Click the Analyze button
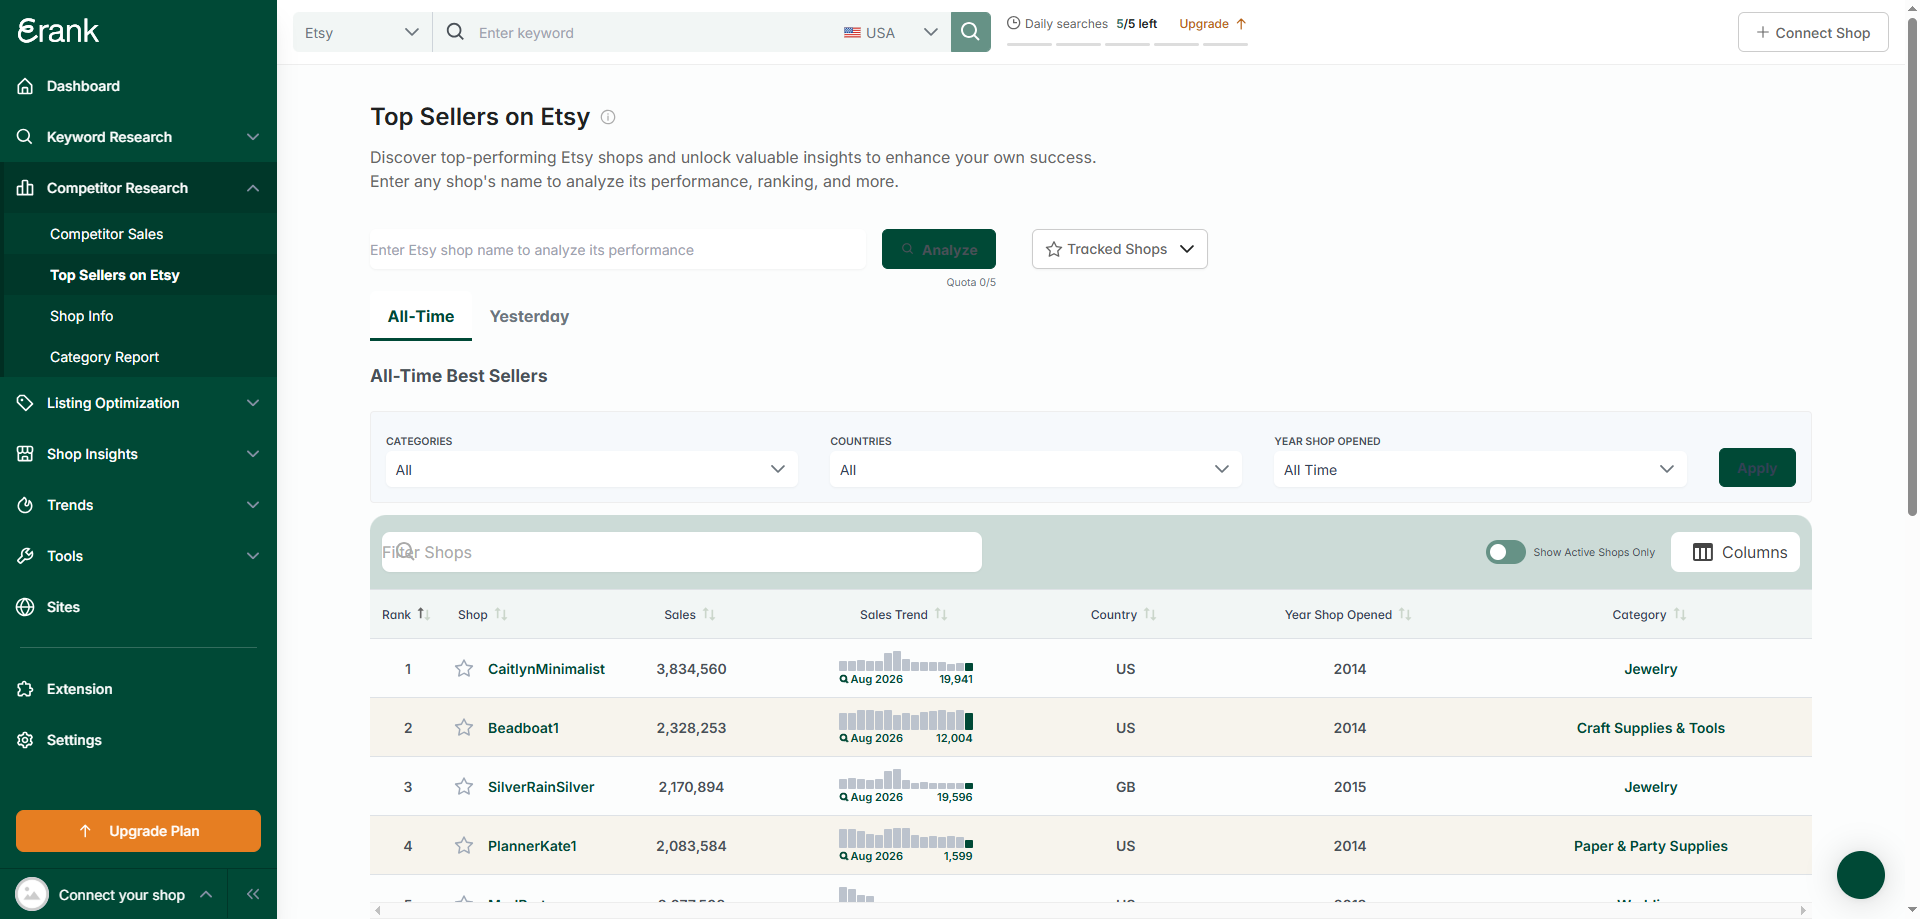 click(x=939, y=249)
